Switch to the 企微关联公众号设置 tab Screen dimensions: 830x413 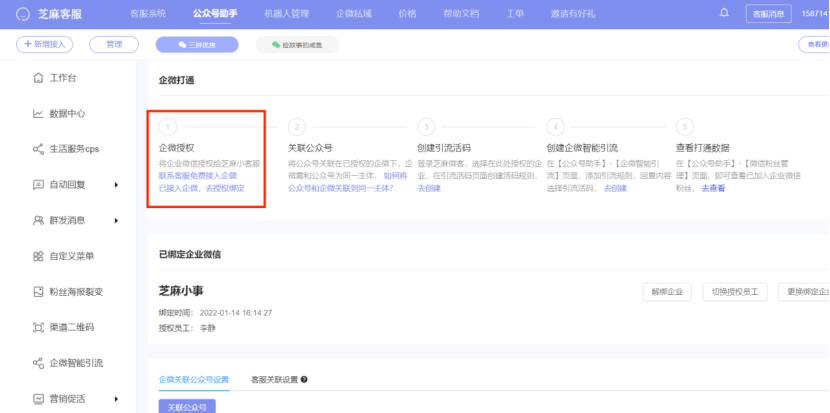(194, 380)
